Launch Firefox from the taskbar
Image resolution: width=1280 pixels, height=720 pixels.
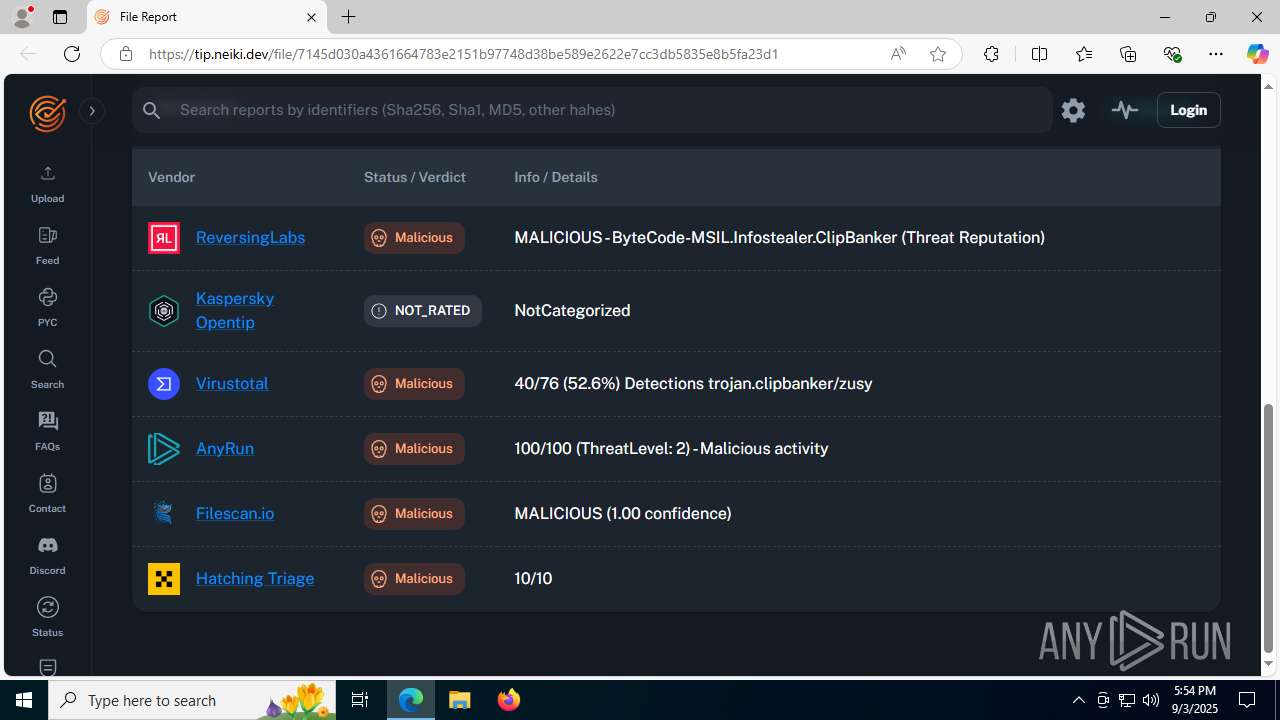pos(509,700)
